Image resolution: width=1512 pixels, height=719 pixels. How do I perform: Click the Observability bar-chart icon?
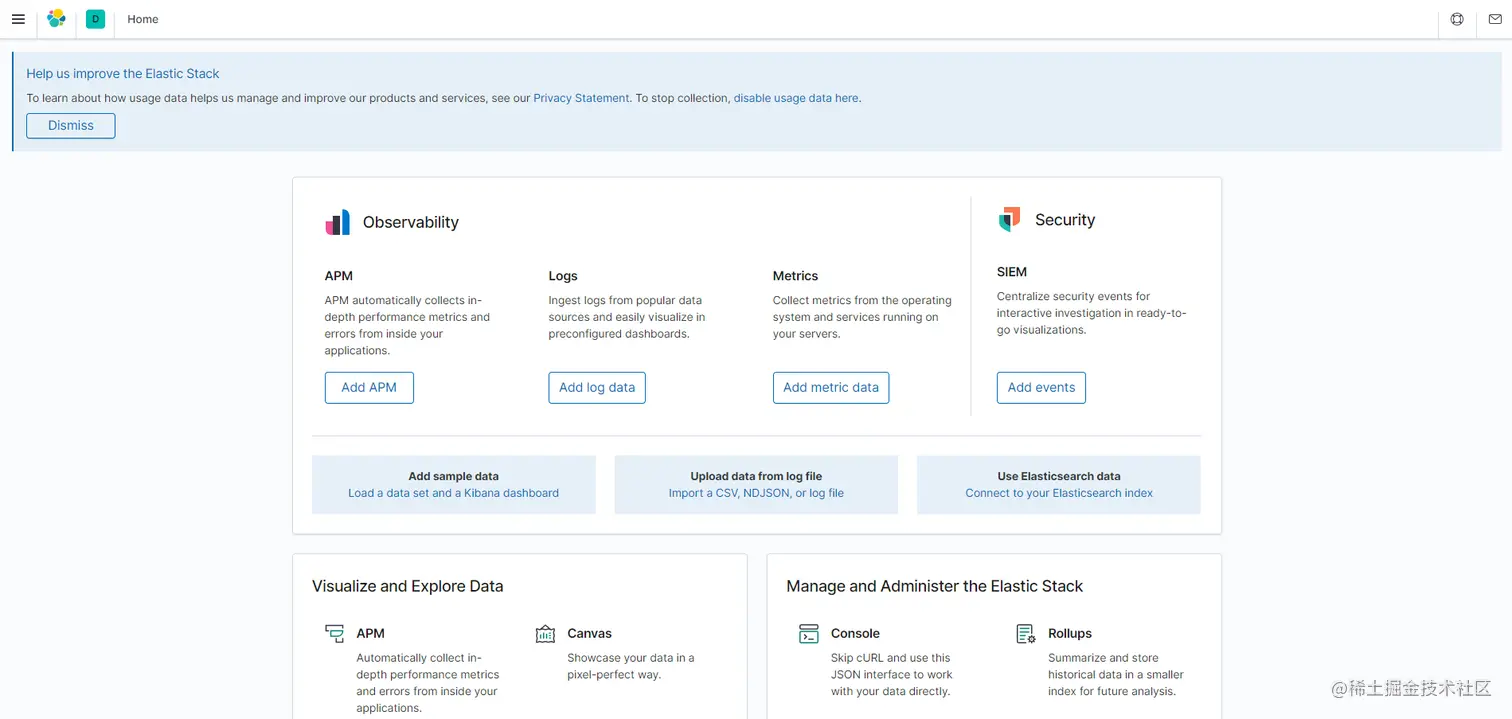coord(338,222)
